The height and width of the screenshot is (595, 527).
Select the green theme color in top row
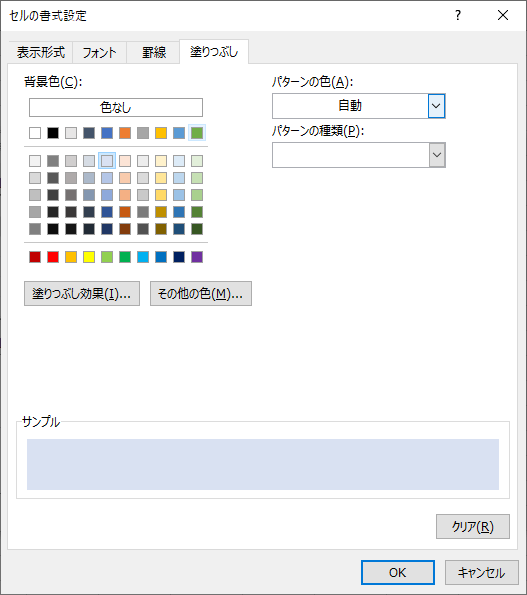point(197,133)
